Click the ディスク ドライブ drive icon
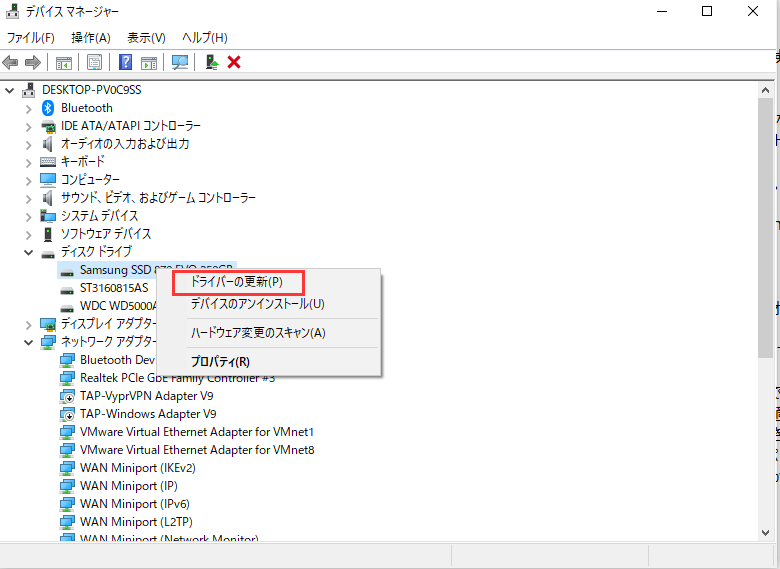This screenshot has width=780, height=569. pyautogui.click(x=48, y=254)
